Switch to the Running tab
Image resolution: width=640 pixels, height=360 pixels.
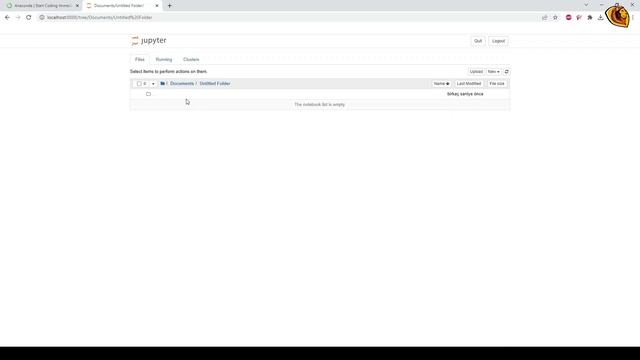(x=164, y=60)
